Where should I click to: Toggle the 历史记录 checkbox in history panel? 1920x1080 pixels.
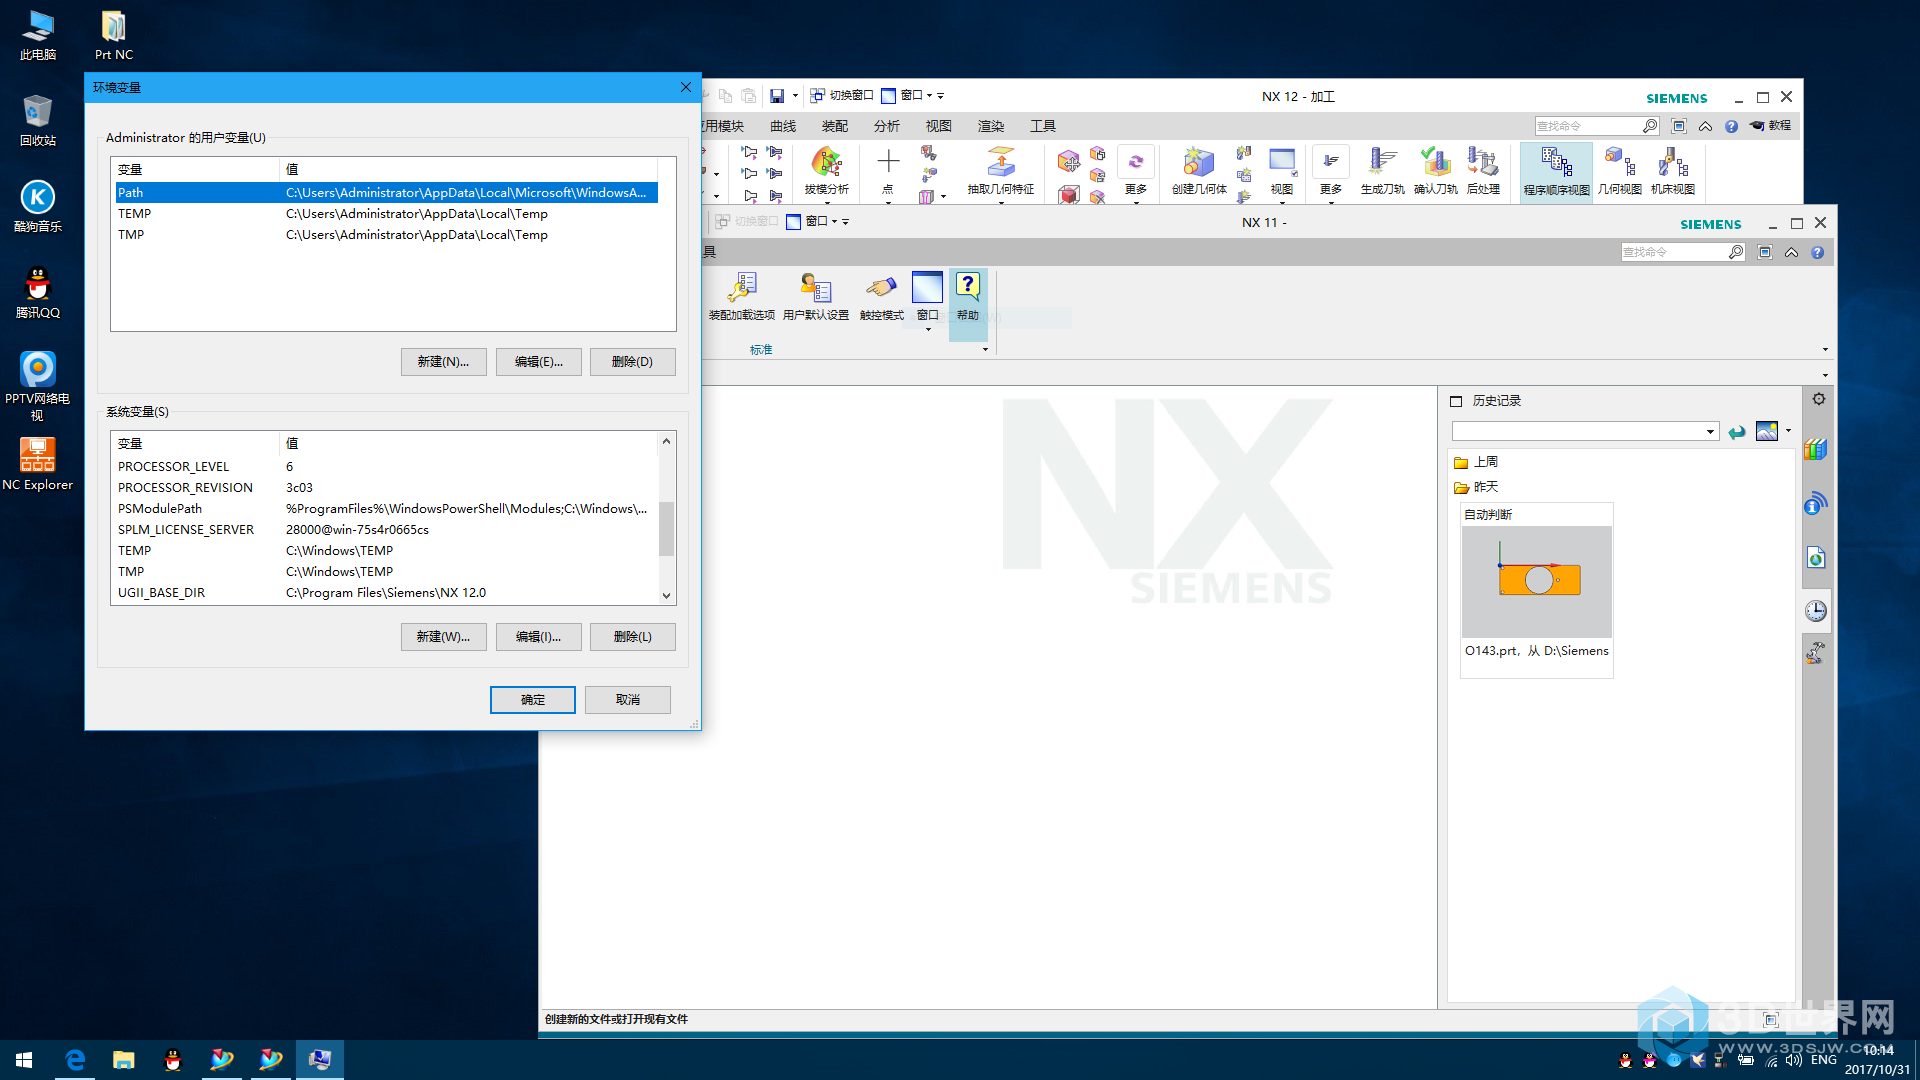click(x=1456, y=401)
